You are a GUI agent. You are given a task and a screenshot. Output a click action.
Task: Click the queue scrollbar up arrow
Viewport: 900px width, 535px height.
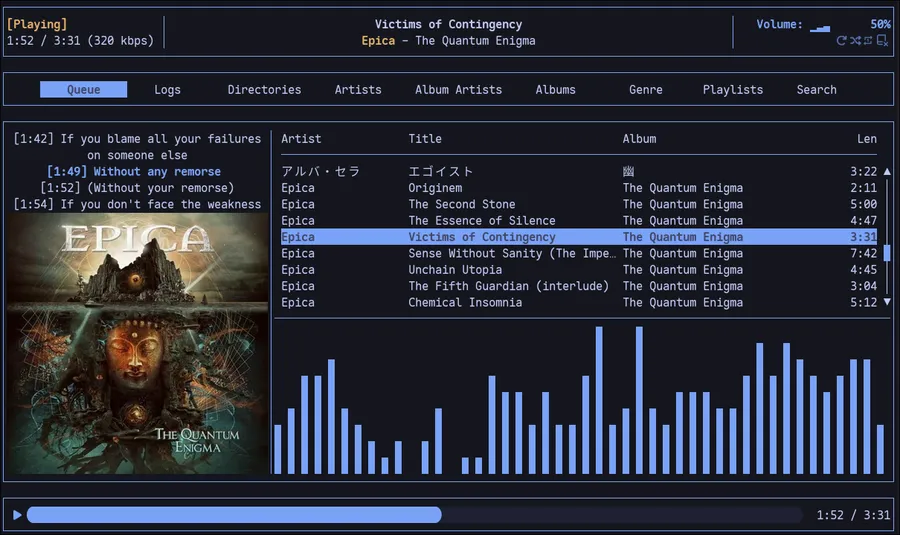pos(886,172)
